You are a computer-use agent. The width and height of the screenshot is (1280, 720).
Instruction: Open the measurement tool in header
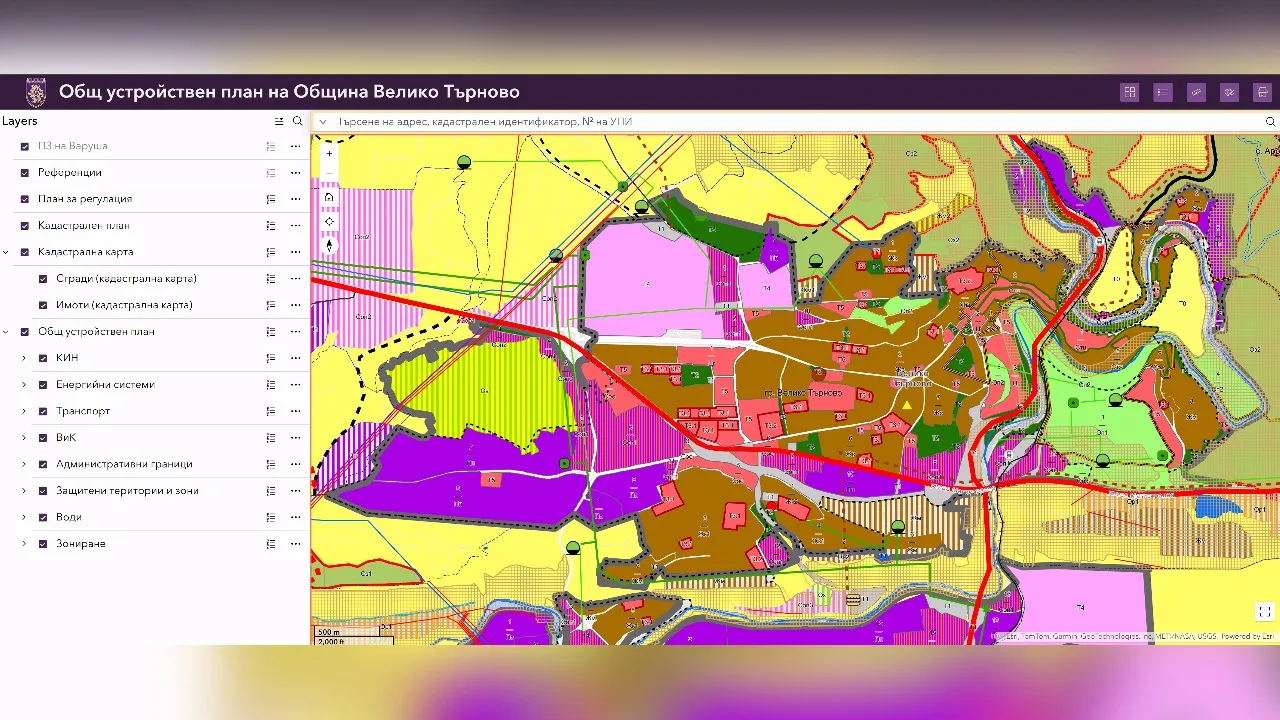pyautogui.click(x=1196, y=92)
